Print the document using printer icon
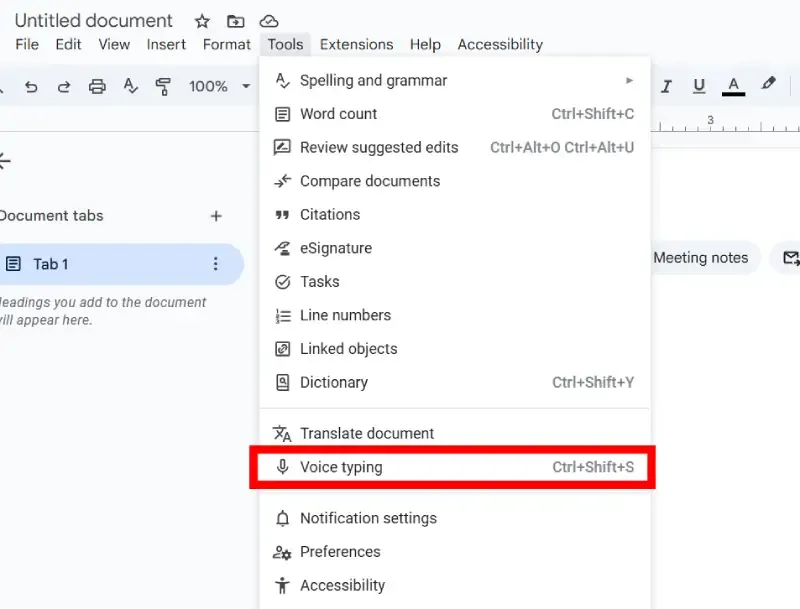The height and width of the screenshot is (609, 800). (97, 86)
